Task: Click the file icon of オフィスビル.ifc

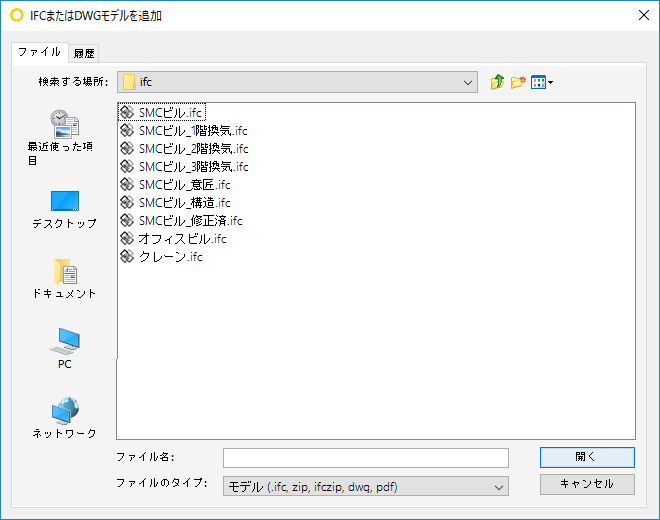Action: (127, 238)
